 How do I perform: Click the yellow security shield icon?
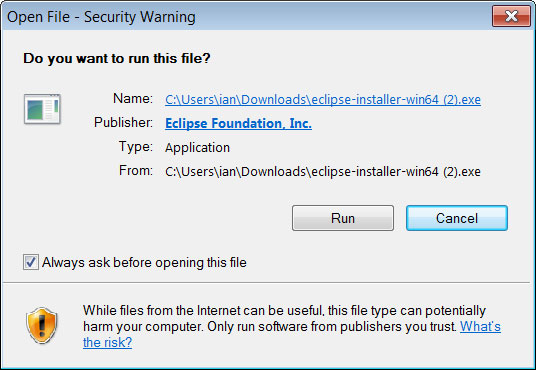[42, 325]
